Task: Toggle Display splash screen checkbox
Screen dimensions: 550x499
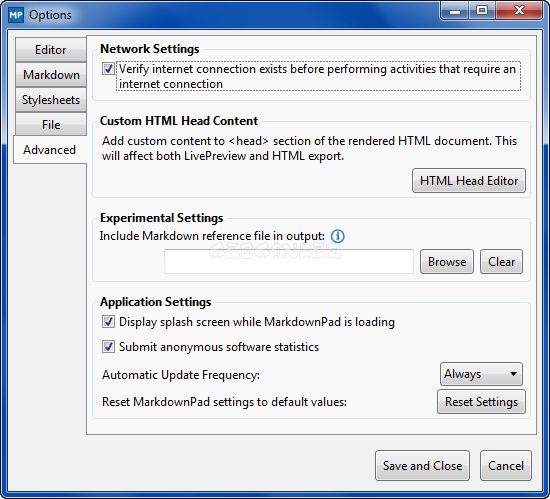Action: [x=108, y=322]
